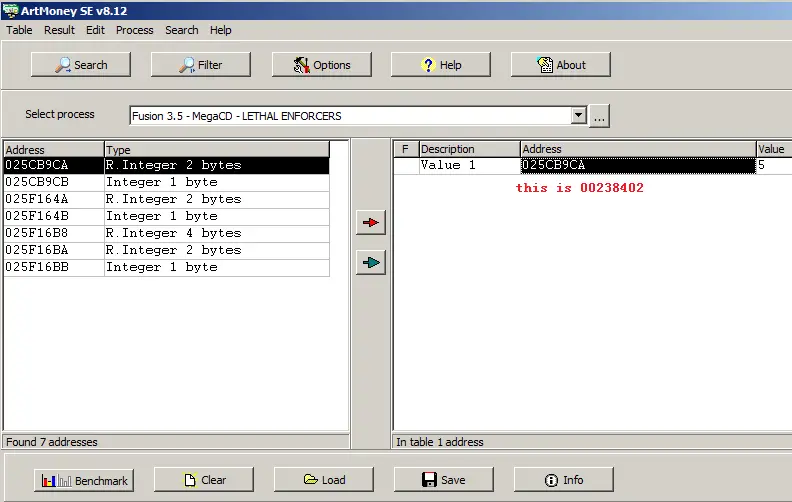This screenshot has height=502, width=792.
Task: Click the Filter button
Action: 201,65
